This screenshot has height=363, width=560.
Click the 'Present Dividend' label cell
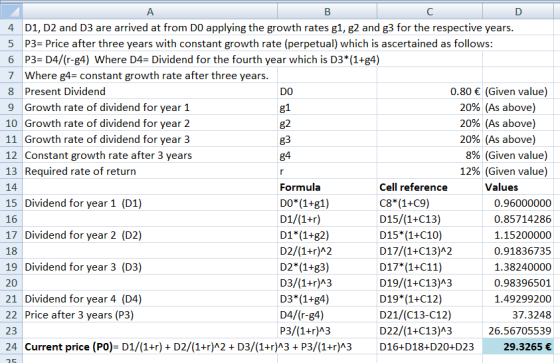150,91
